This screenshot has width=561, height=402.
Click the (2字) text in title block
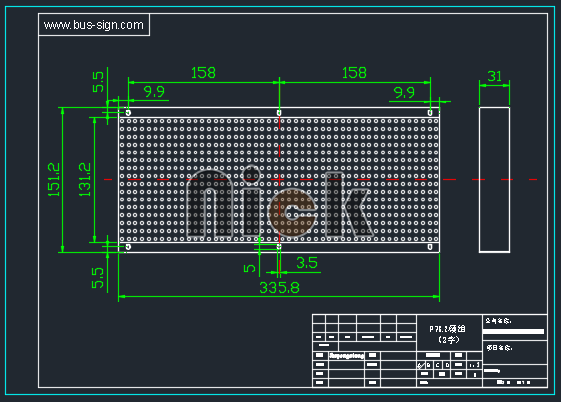[x=449, y=340]
